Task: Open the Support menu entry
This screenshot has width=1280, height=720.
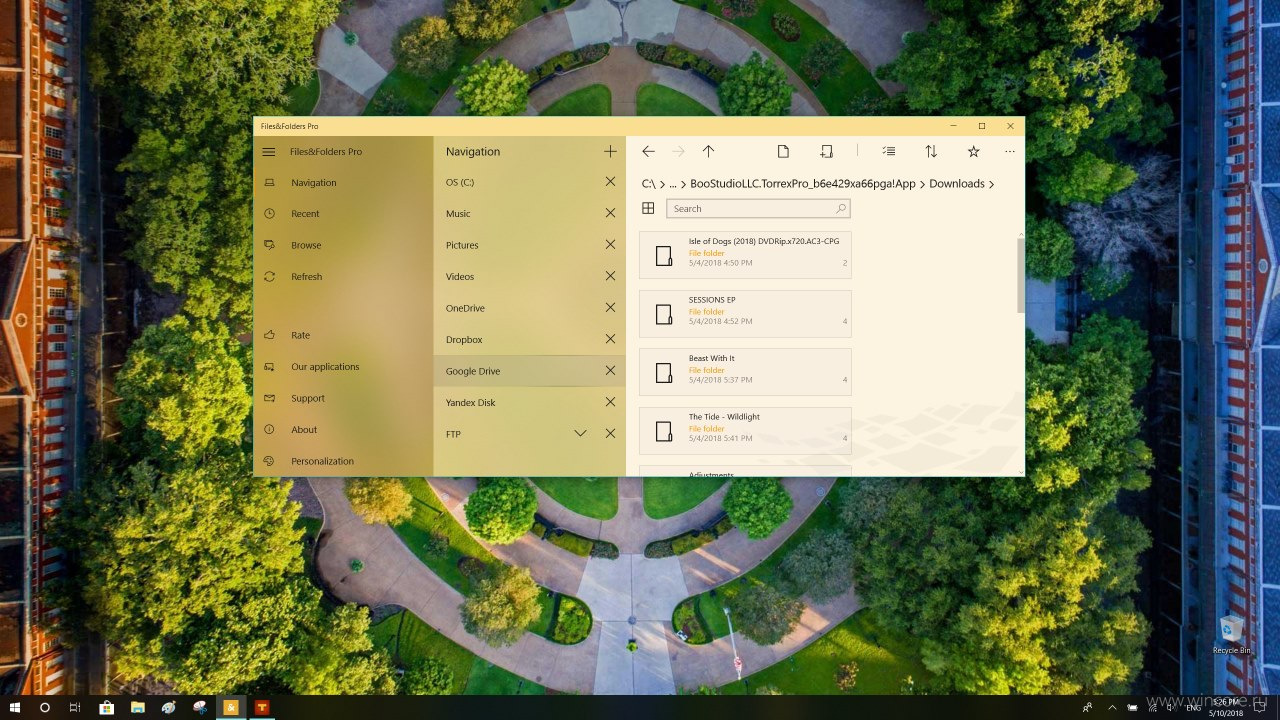Action: pos(343,399)
